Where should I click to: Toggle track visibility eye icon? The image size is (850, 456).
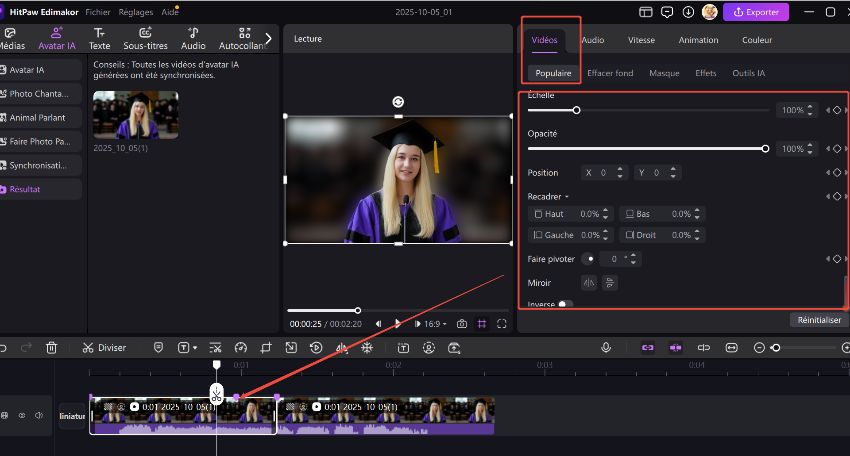[x=22, y=415]
